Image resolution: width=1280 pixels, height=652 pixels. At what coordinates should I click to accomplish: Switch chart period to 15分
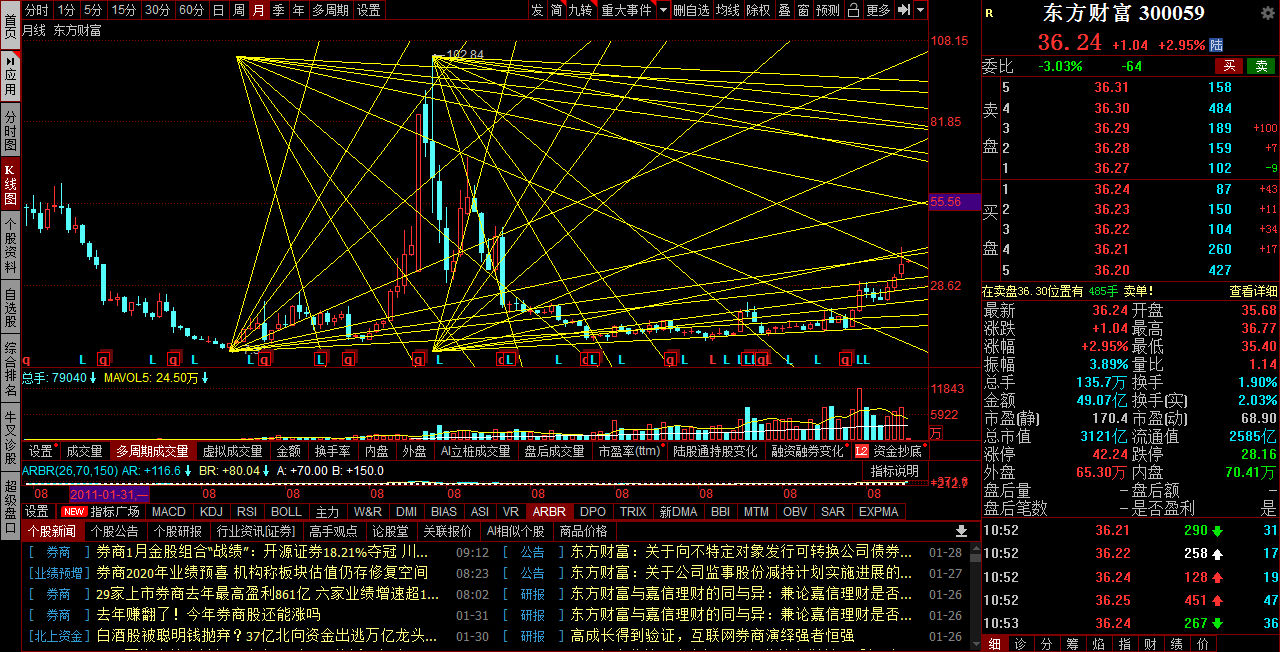(x=124, y=10)
